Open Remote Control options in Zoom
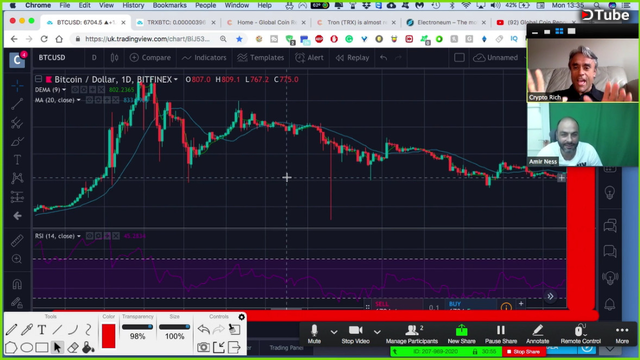Image resolution: width=640 pixels, height=360 pixels. coord(580,334)
